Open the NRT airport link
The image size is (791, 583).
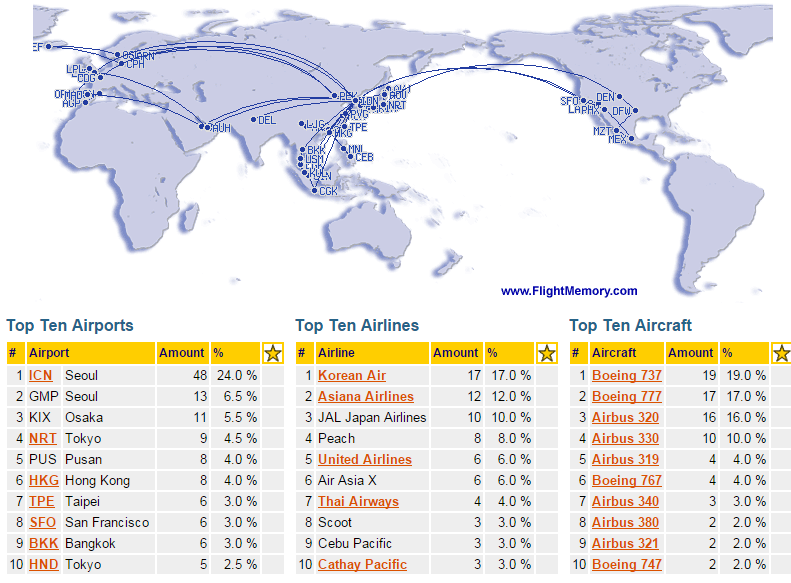(42, 438)
